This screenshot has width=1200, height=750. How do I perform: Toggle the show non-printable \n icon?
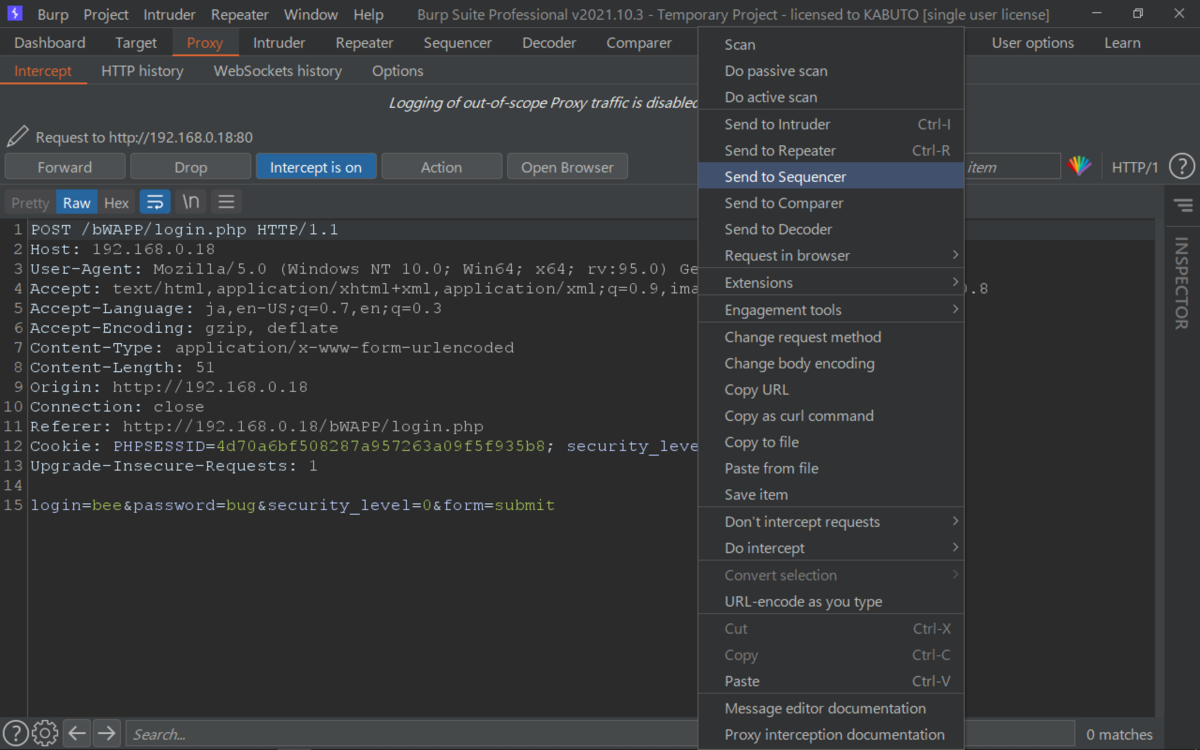pos(190,202)
